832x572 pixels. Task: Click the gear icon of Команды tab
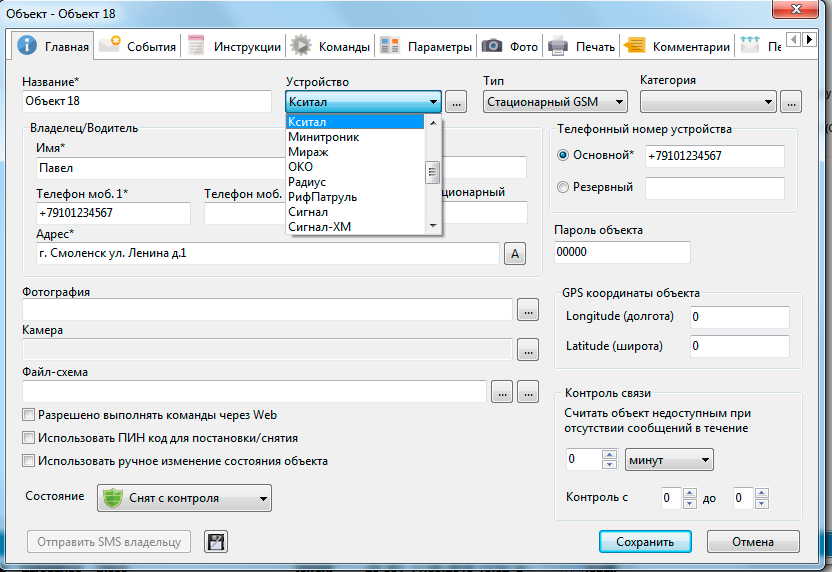point(301,46)
